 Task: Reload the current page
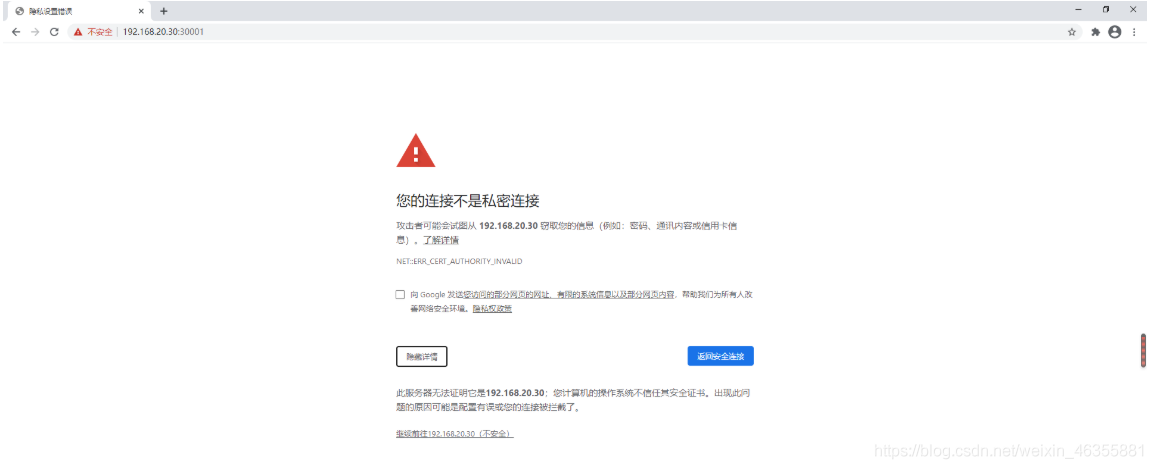pos(54,32)
